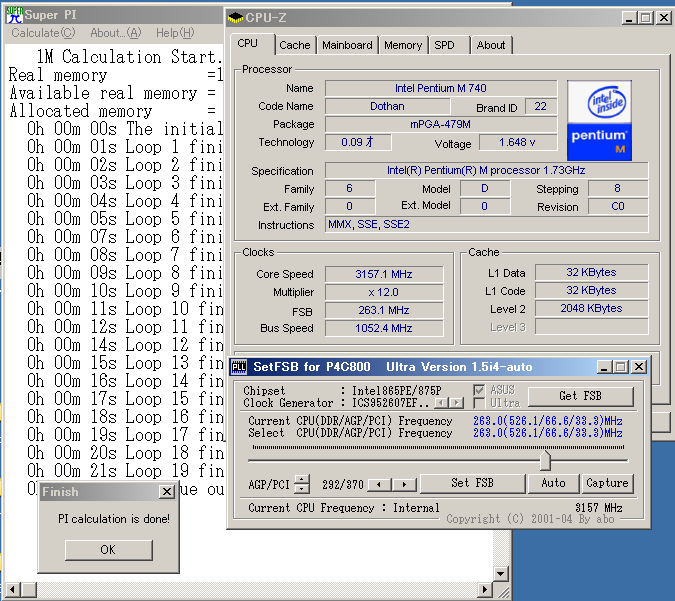The image size is (675, 601).
Task: Click the Super PI application icon
Action: click(14, 15)
